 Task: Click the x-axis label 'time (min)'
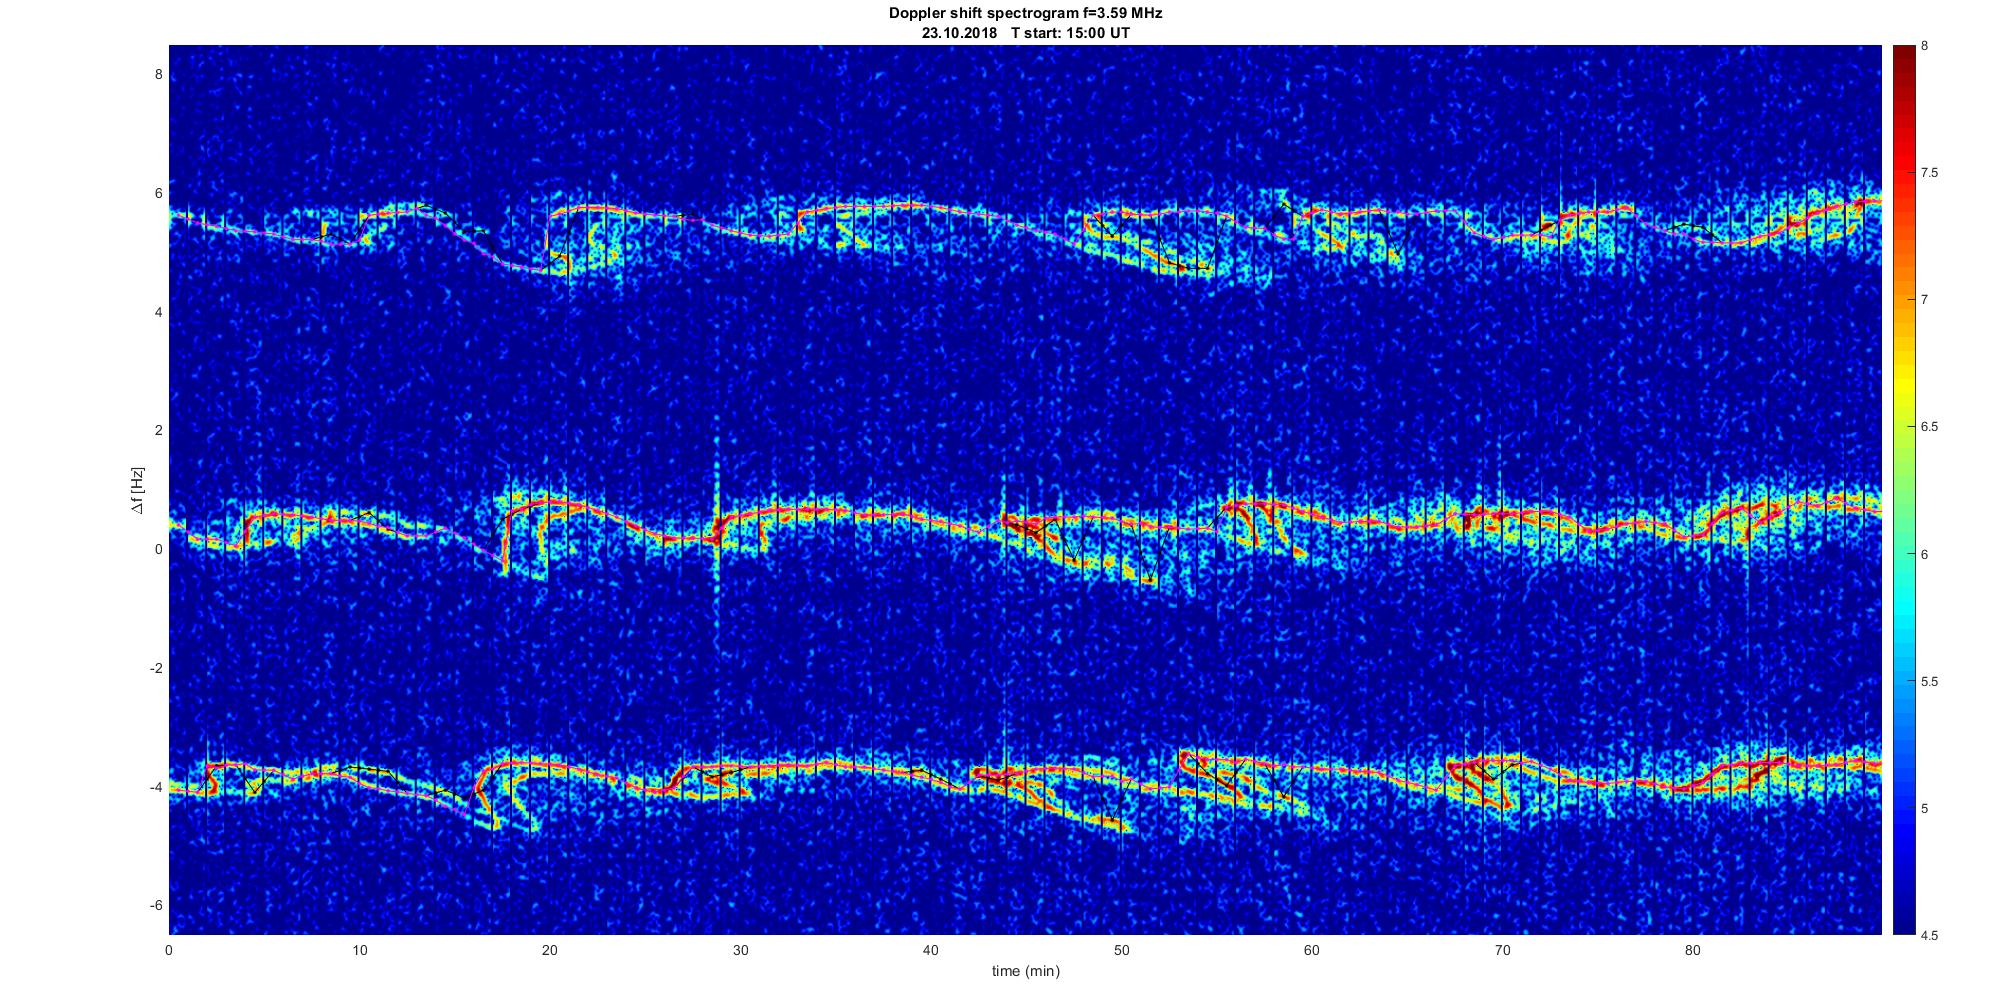tap(1025, 970)
